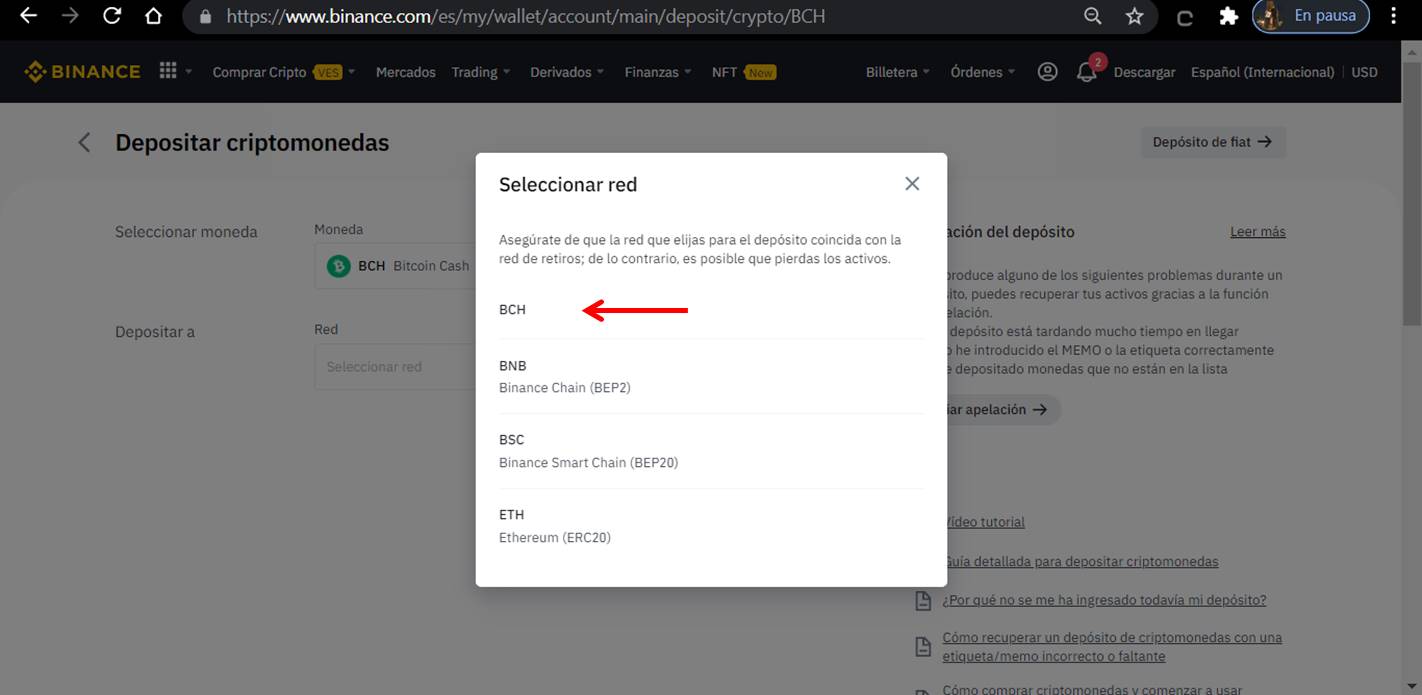Expand the Comprar Cripto menu
The image size is (1422, 695).
tap(284, 72)
